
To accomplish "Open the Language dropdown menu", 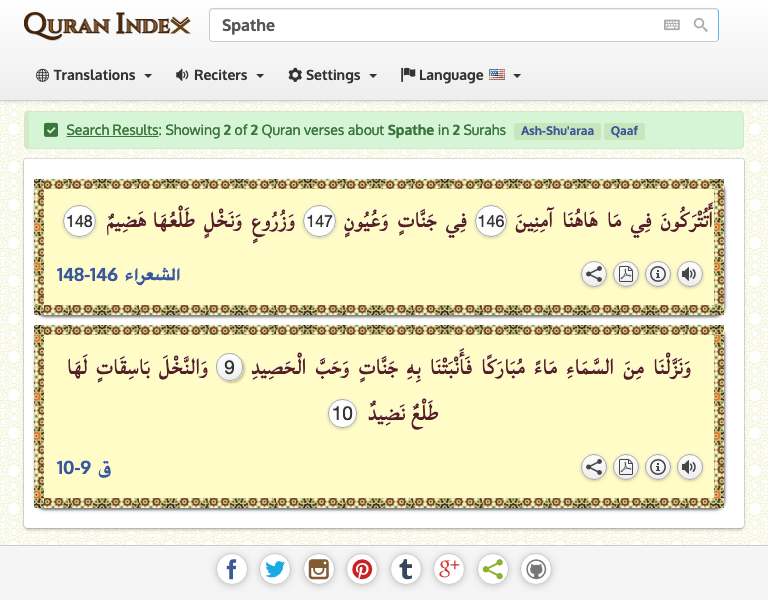I will 460,75.
